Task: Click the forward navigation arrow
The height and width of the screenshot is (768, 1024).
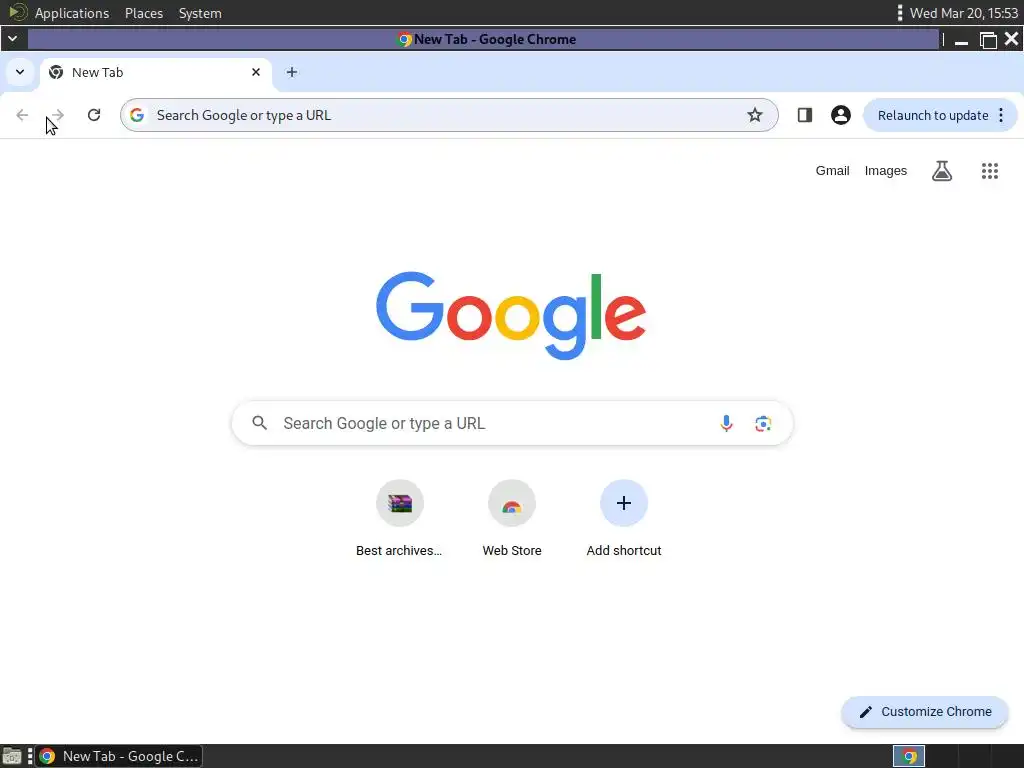Action: (x=57, y=115)
